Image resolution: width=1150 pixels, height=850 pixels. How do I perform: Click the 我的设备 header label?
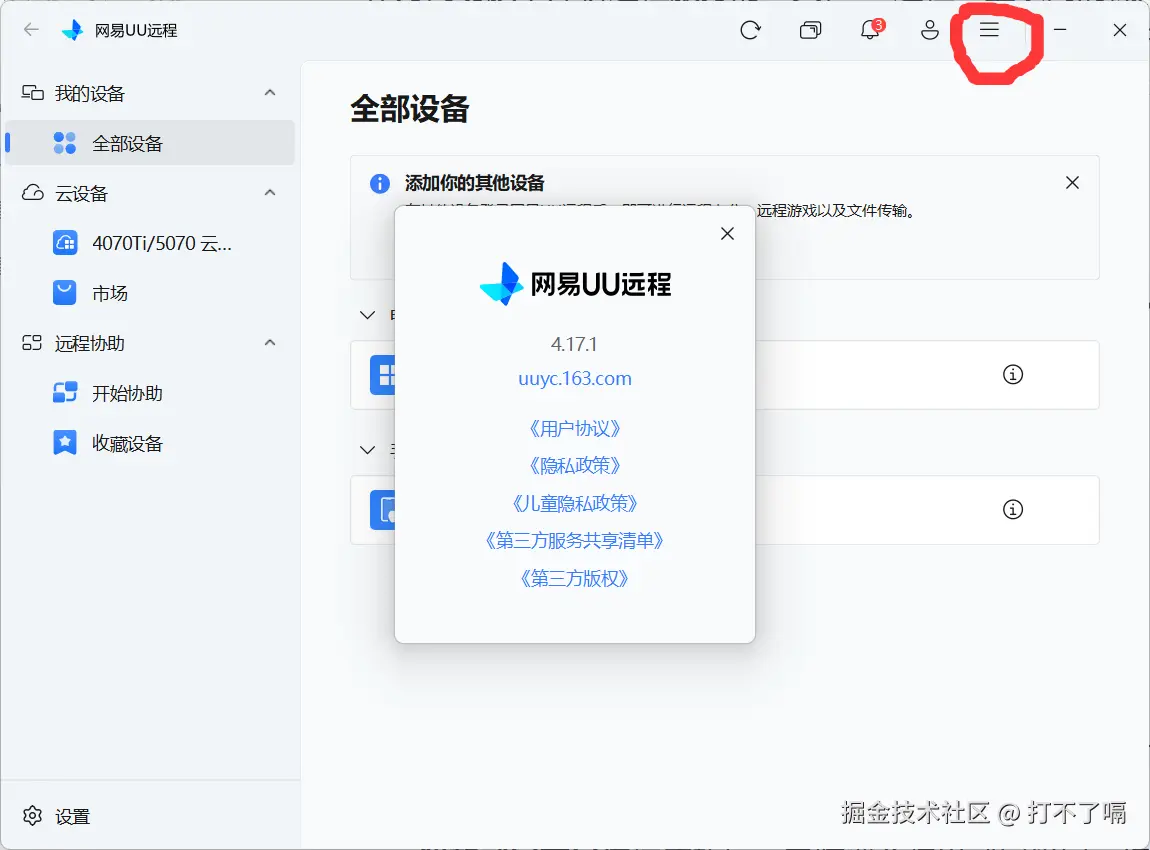click(x=89, y=93)
